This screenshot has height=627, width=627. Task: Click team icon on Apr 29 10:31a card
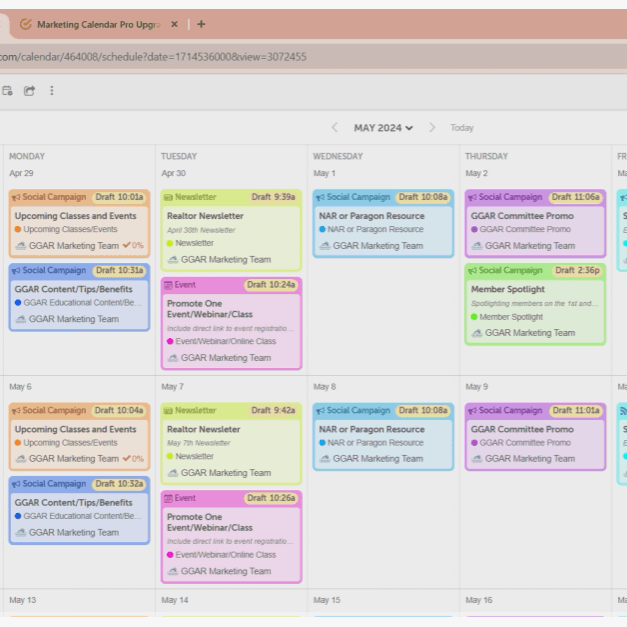tap(21, 319)
